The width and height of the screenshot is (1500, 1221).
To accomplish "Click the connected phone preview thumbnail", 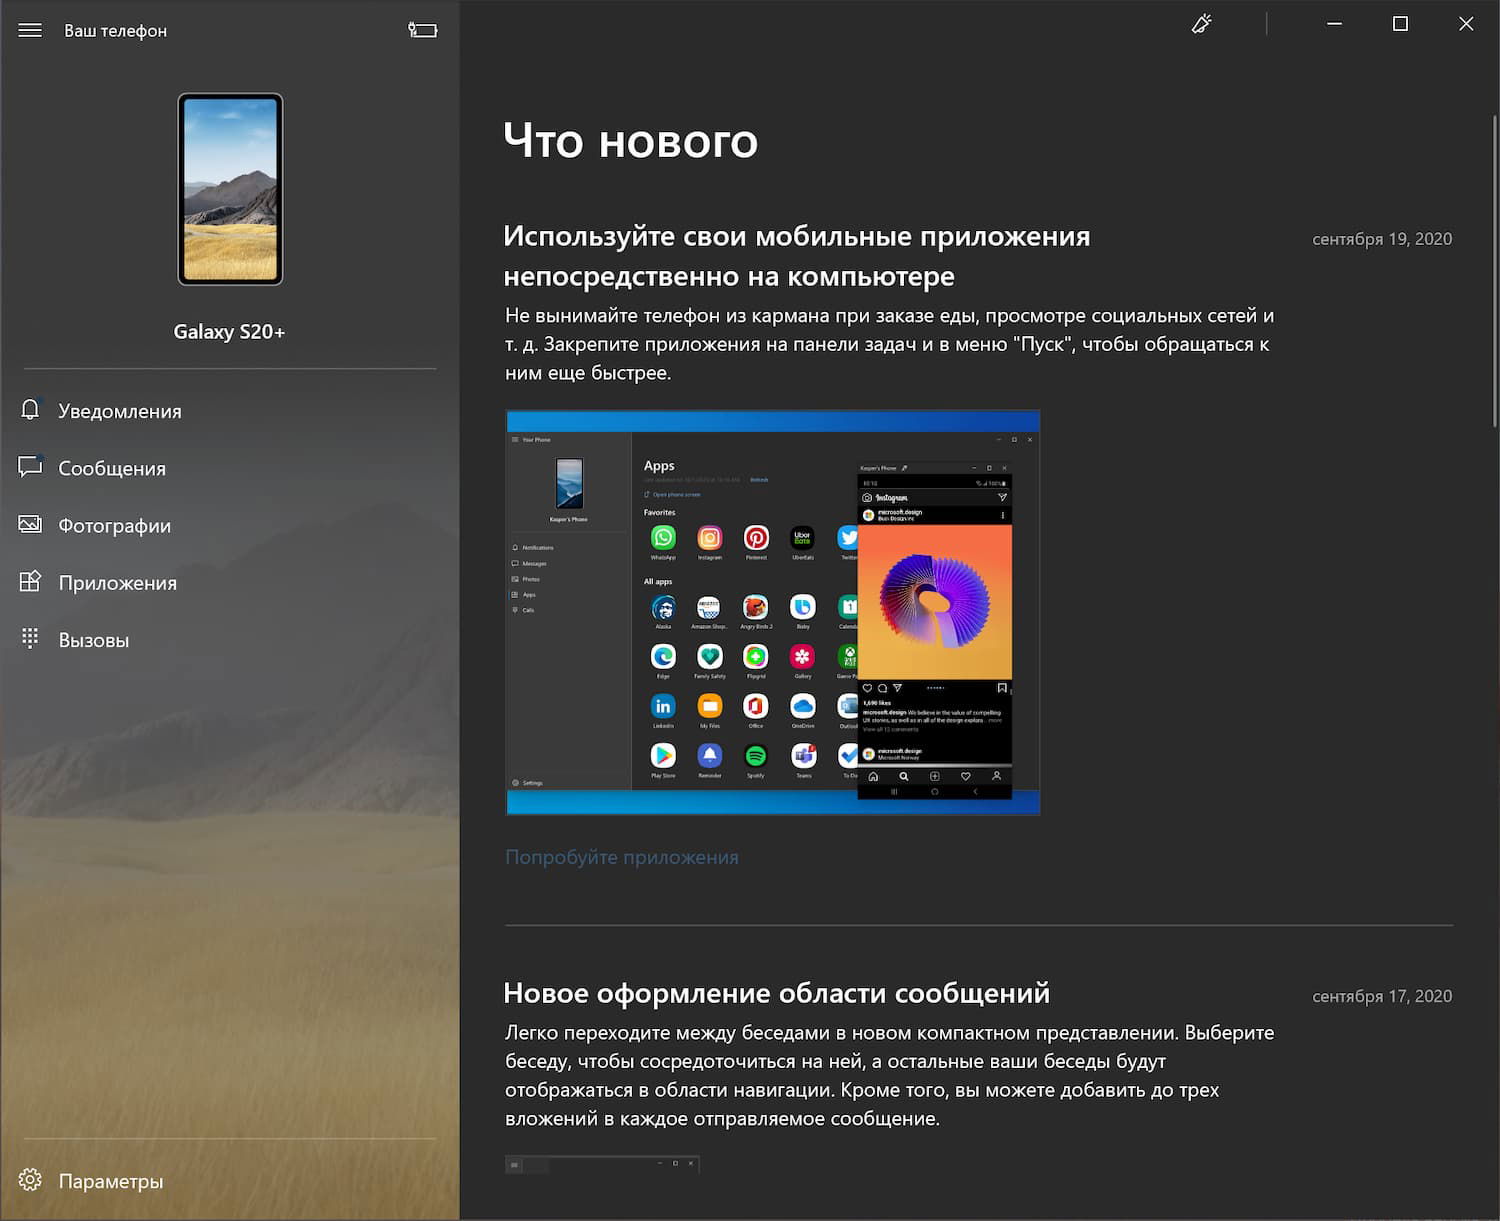I will (x=228, y=190).
